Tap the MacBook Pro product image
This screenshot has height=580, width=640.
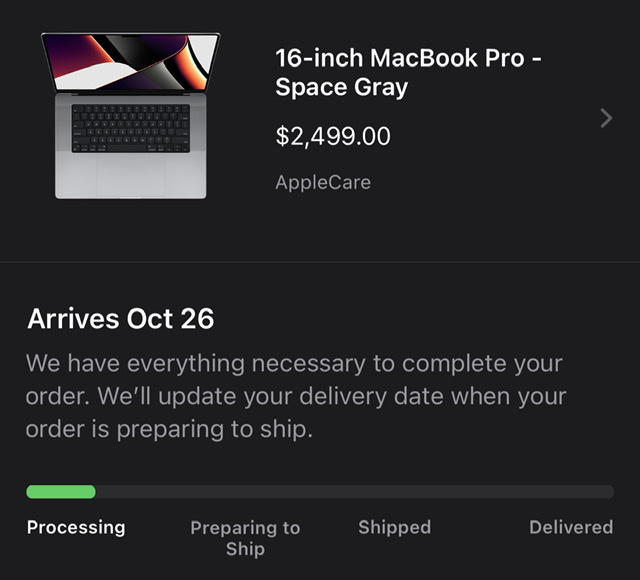point(130,115)
